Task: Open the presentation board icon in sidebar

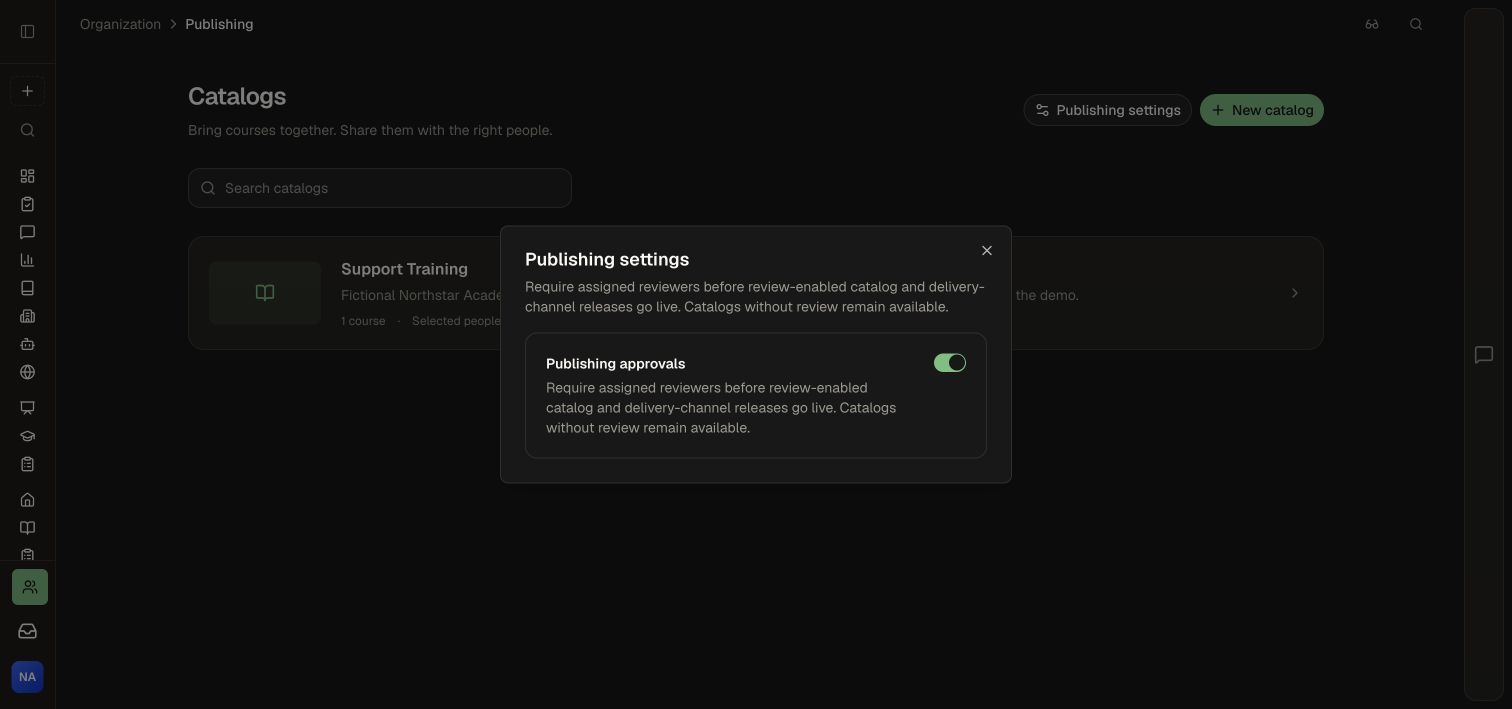Action: [x=27, y=408]
